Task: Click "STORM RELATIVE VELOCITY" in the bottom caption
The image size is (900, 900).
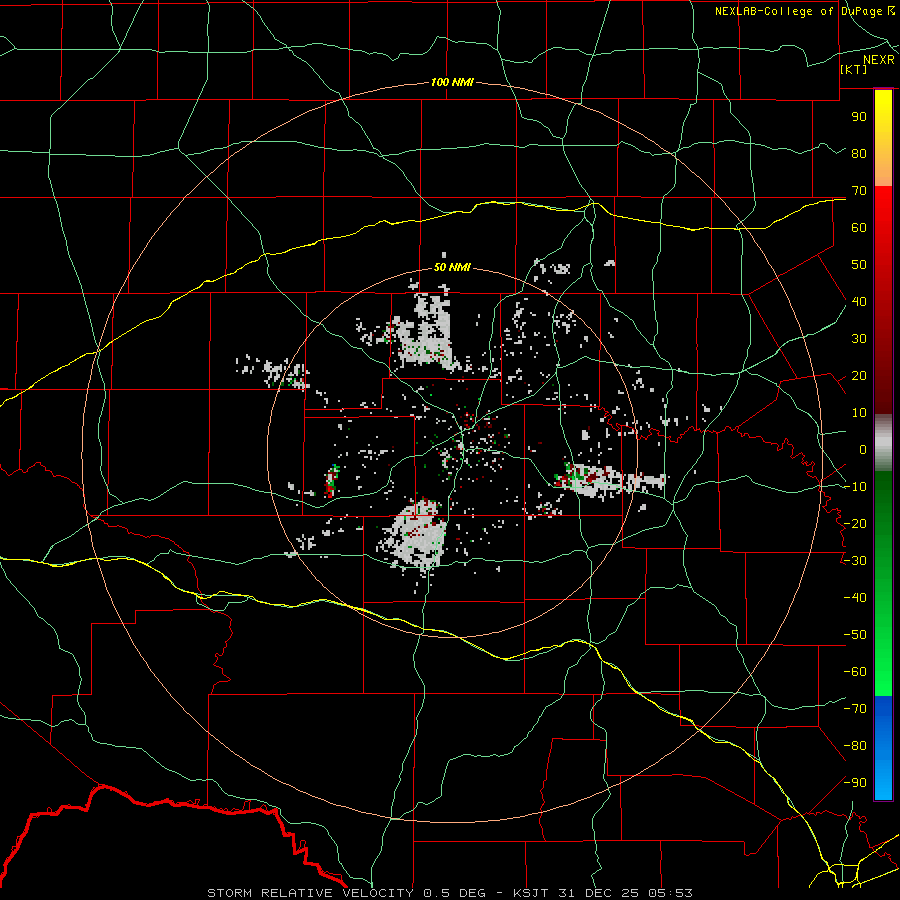Action: tap(310, 893)
